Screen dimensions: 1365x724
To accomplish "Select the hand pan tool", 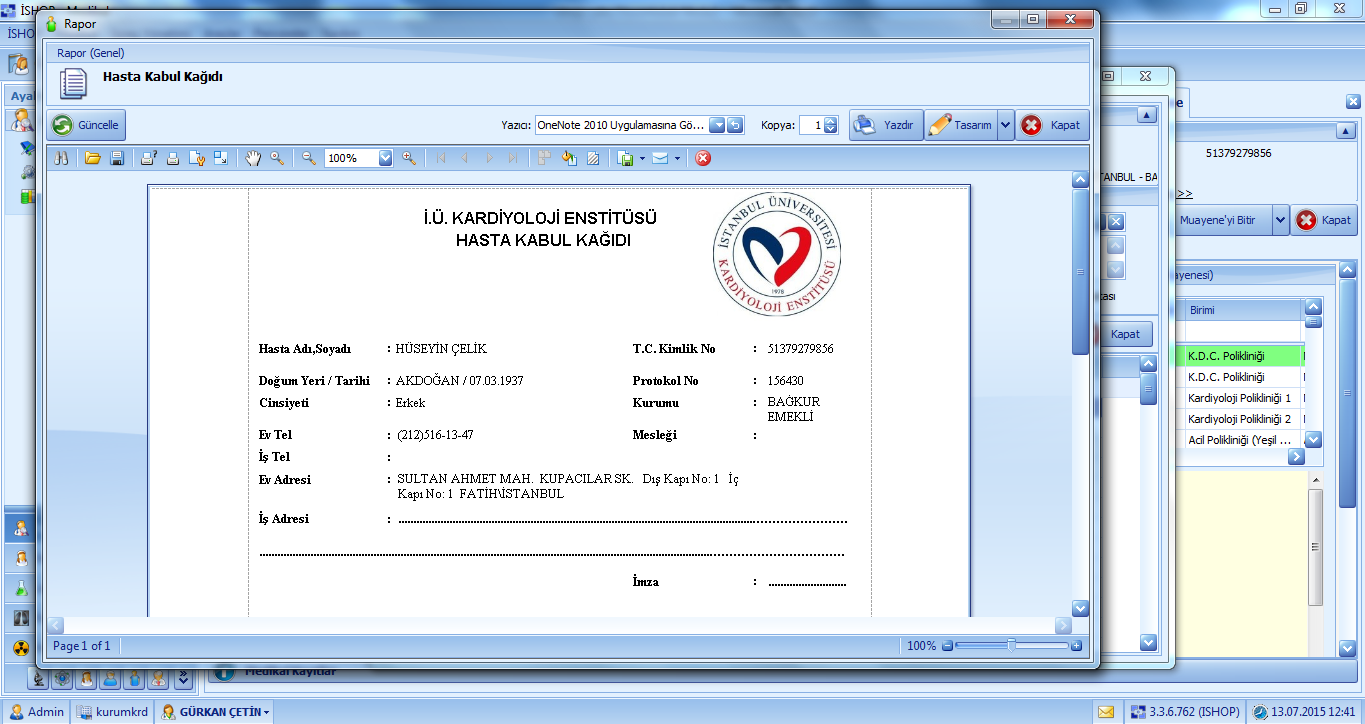I will tap(253, 158).
